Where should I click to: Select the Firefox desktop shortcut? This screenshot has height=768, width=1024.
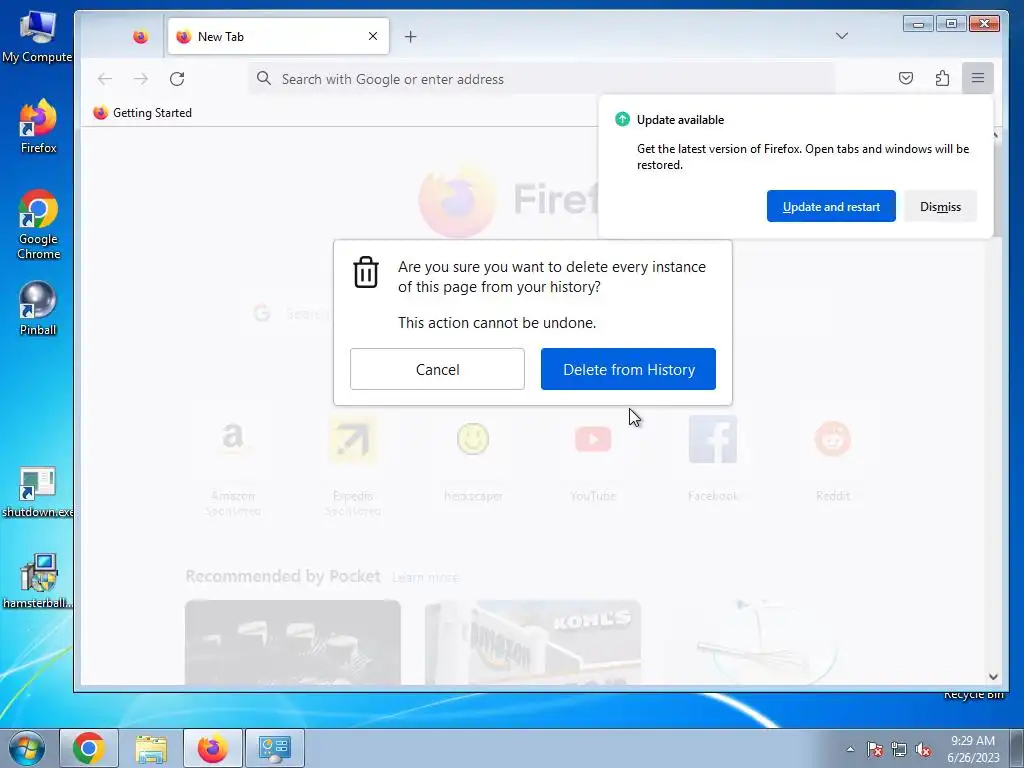(38, 127)
